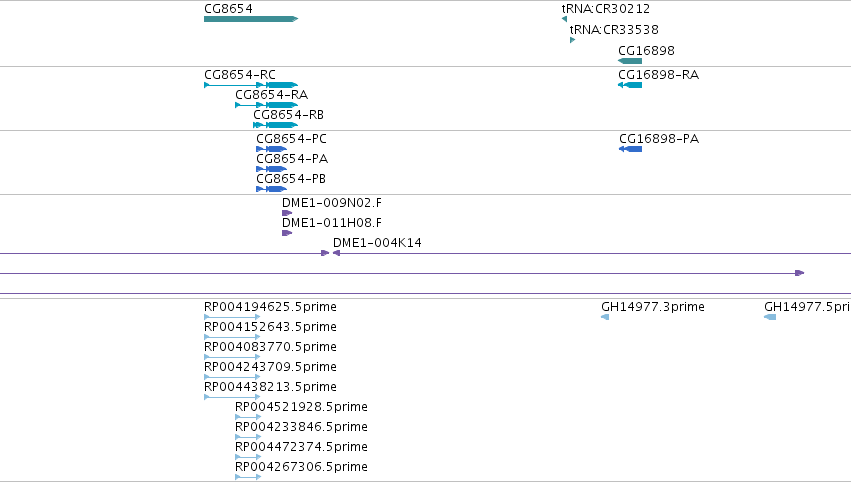This screenshot has height=482, width=851.
Task: Click the DME1-004K14 label
Action: click(377, 243)
